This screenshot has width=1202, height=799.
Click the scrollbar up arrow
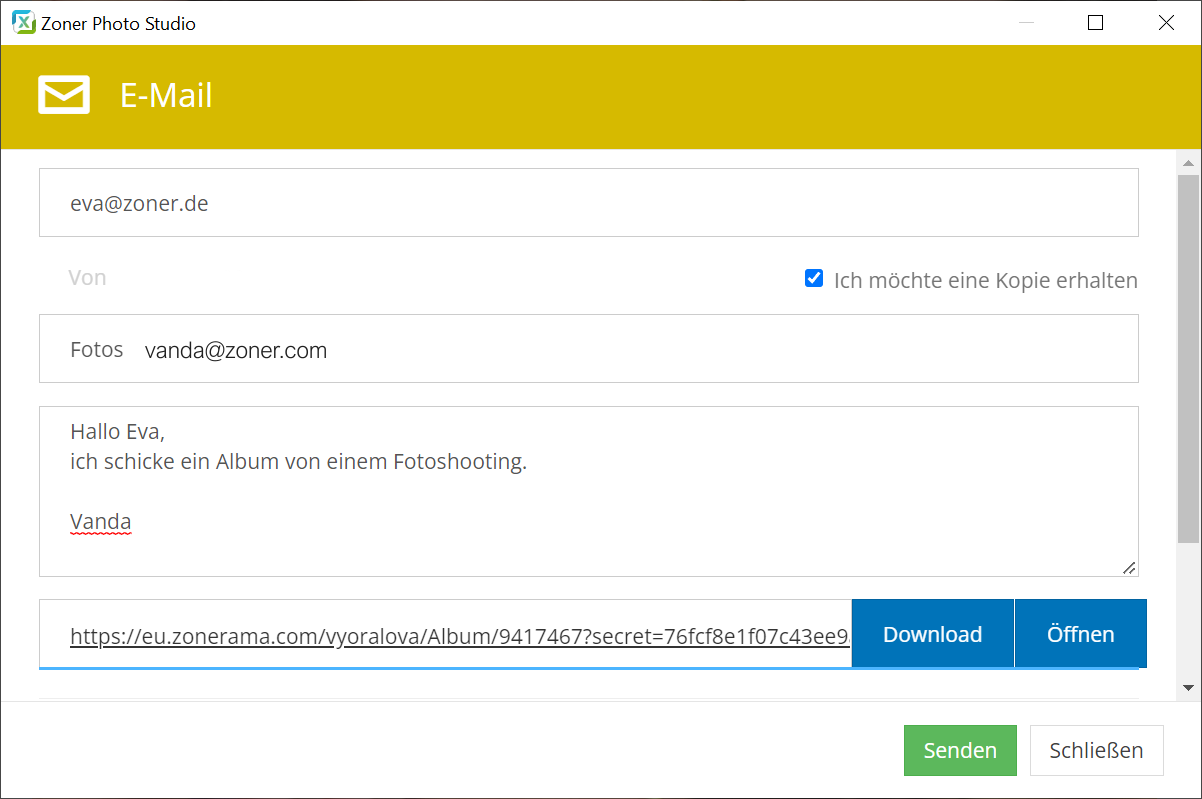tap(1188, 163)
